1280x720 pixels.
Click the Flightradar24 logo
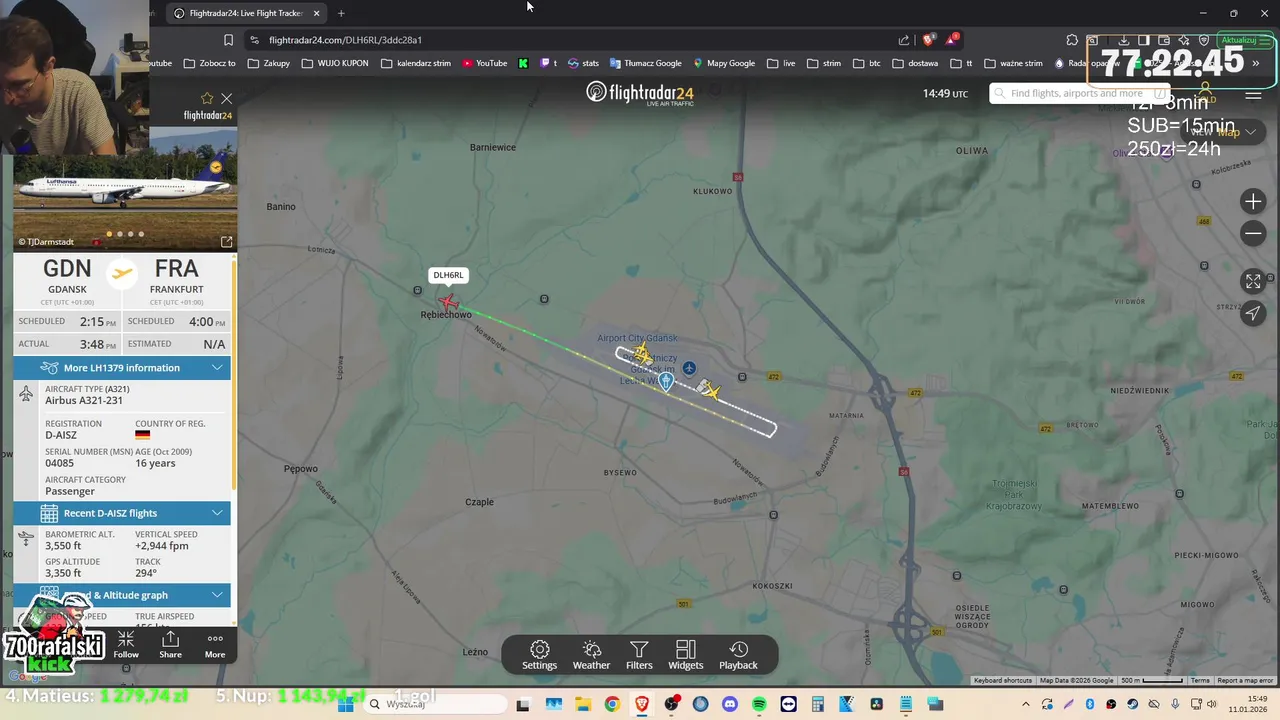[x=640, y=93]
